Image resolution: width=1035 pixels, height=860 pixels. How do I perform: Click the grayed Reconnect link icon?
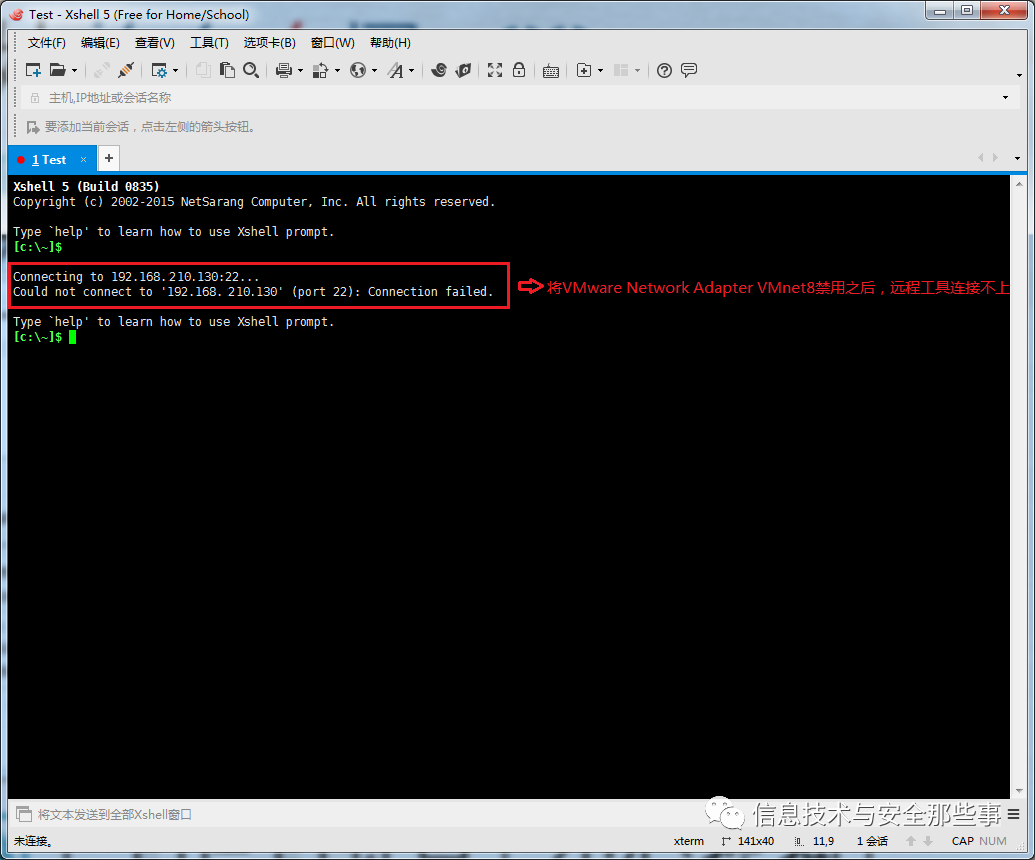tap(101, 70)
